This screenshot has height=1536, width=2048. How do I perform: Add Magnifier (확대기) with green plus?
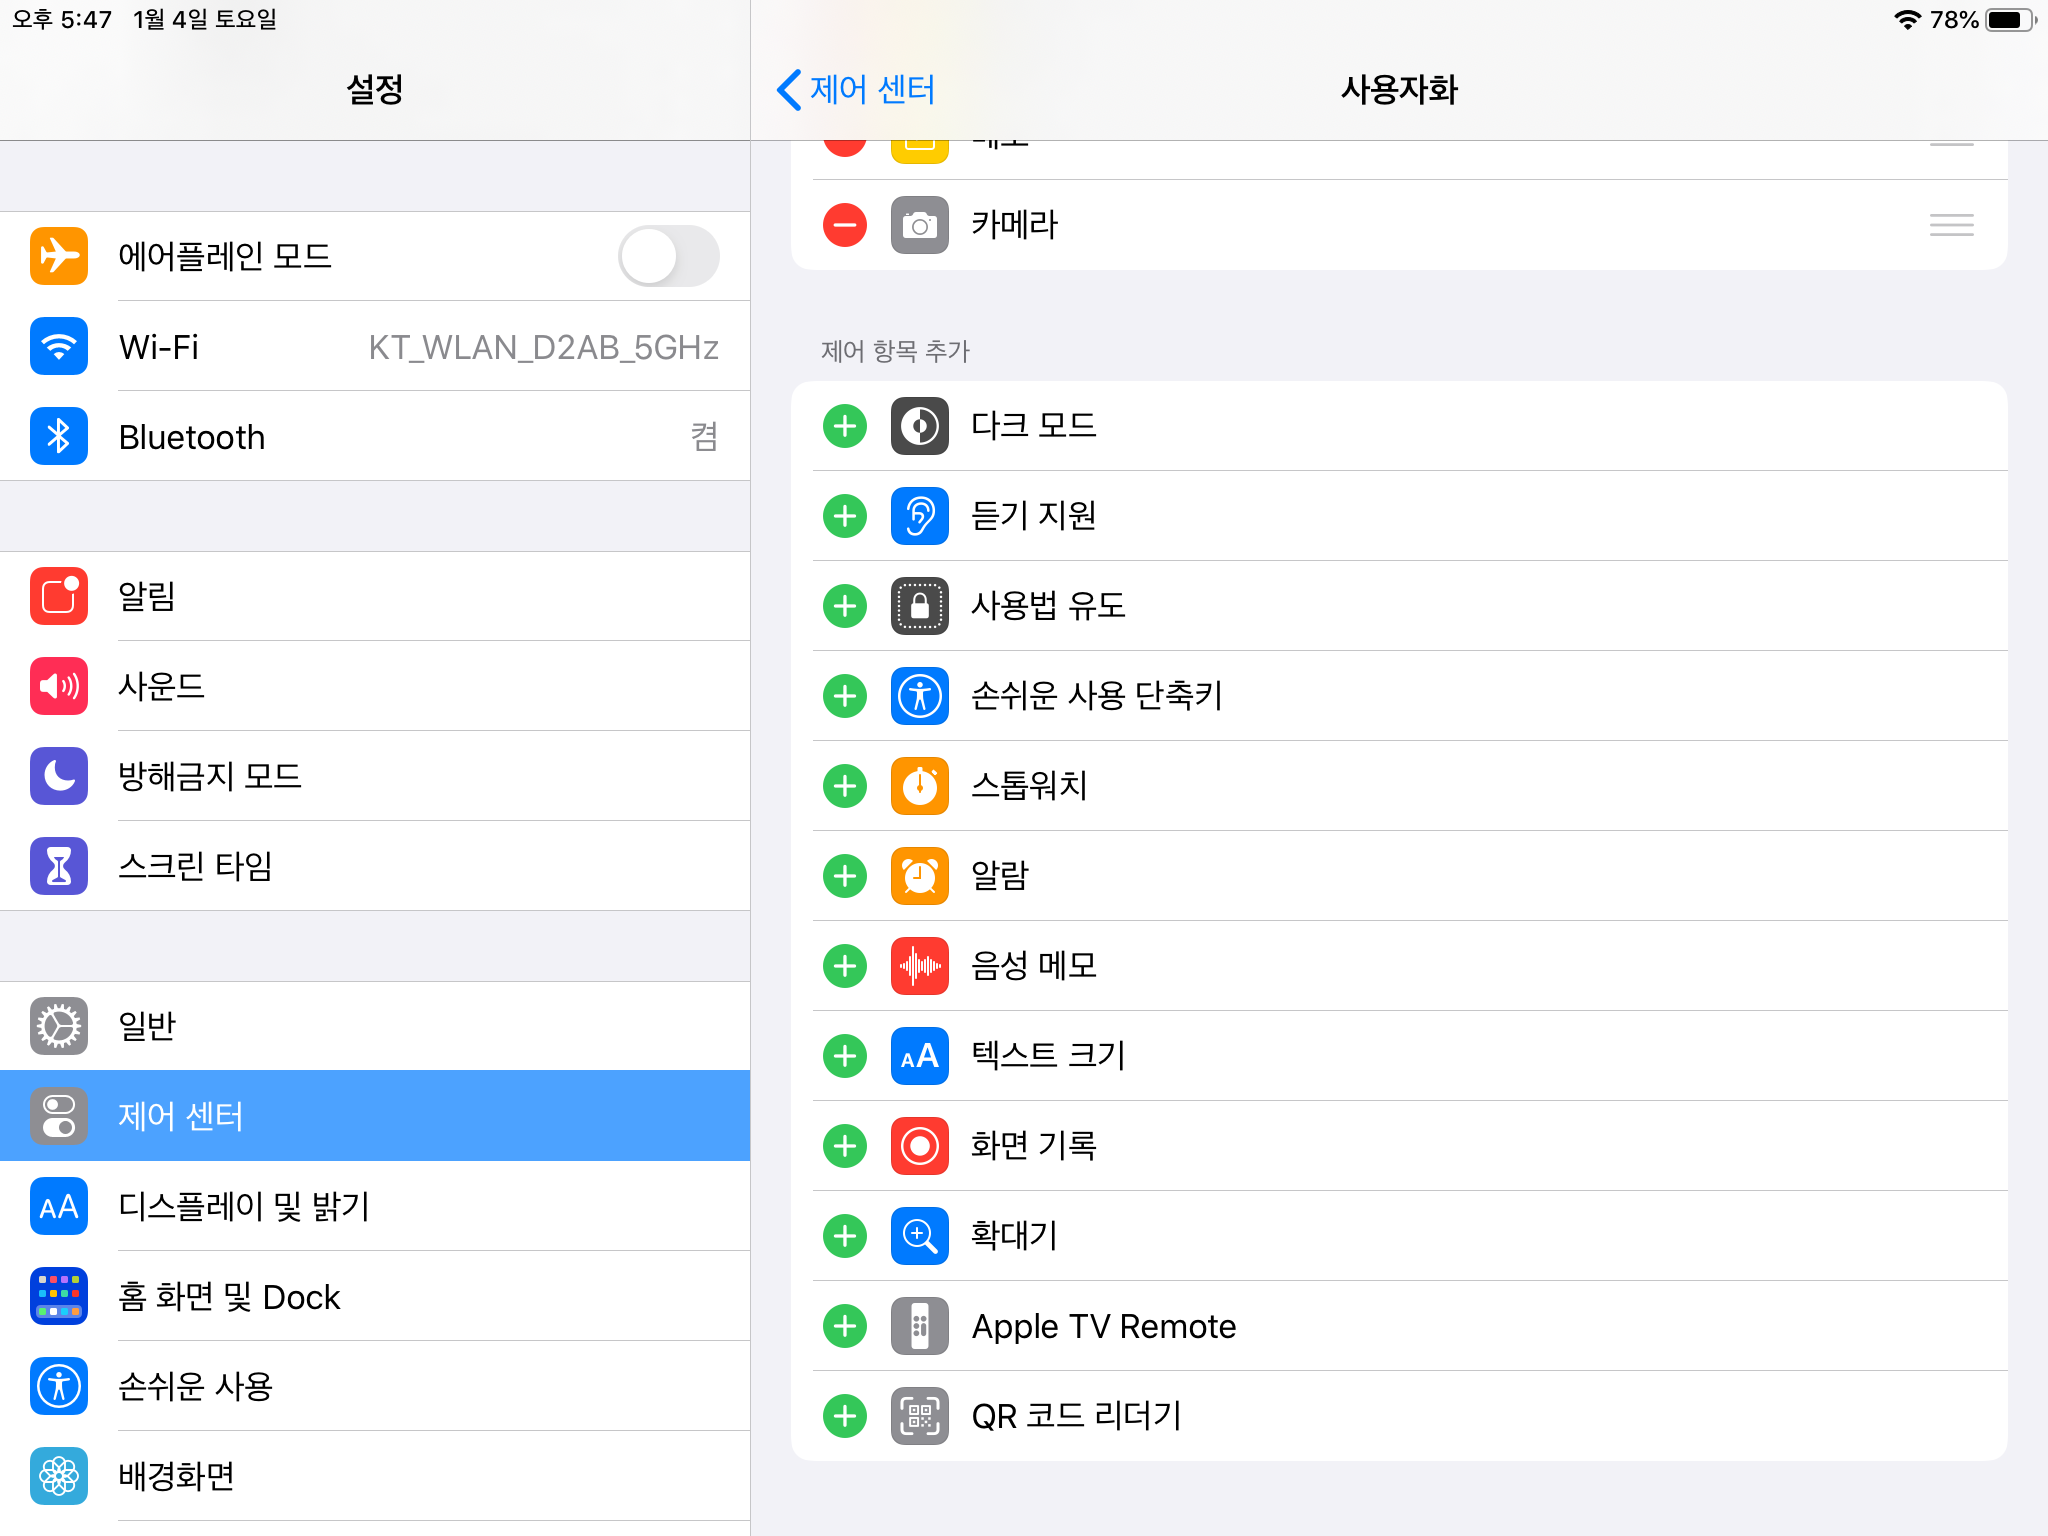coord(845,1236)
